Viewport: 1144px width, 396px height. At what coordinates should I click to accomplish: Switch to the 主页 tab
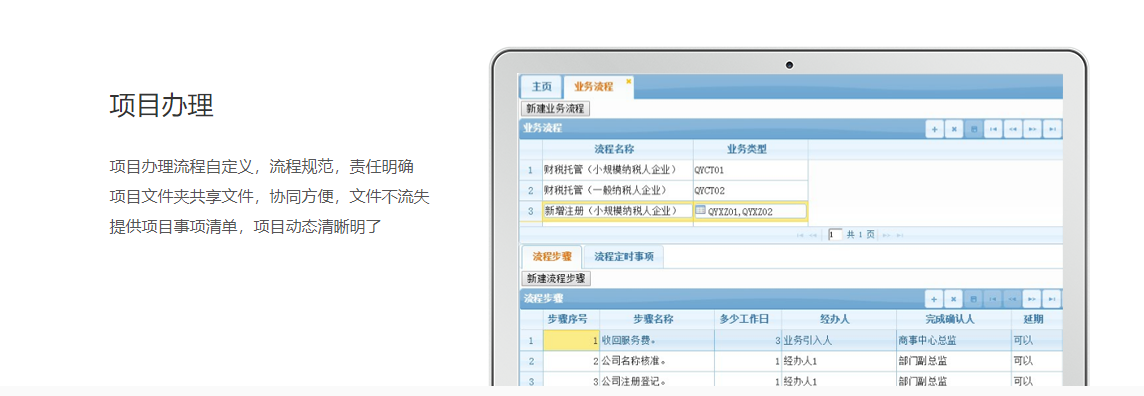(541, 87)
